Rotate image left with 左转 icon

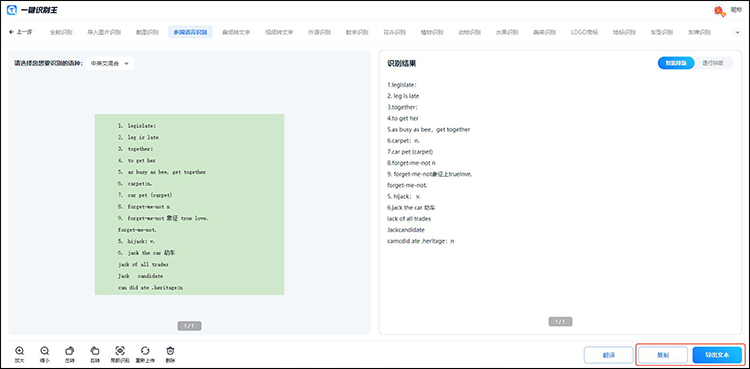(69, 351)
